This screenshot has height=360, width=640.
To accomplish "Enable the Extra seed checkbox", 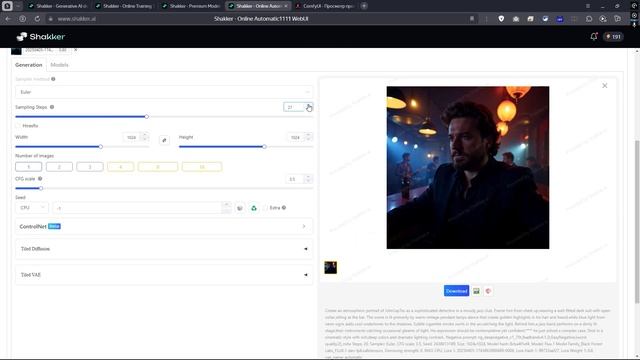I will (265, 208).
